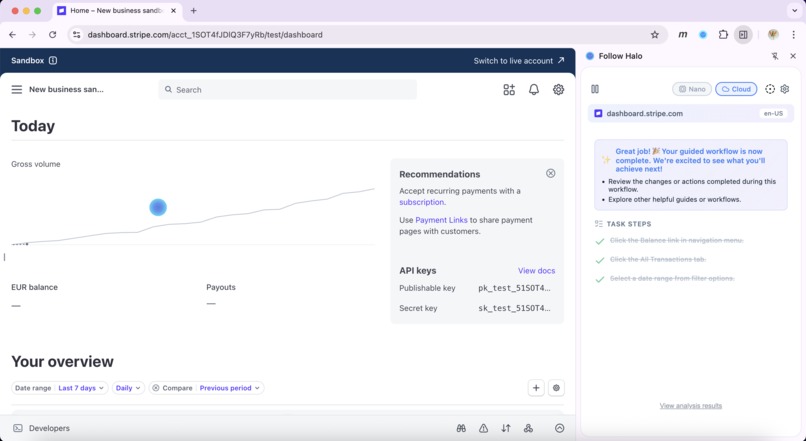The width and height of the screenshot is (806, 441).
Task: Remove Compare filter with x icon
Action: tap(156, 388)
